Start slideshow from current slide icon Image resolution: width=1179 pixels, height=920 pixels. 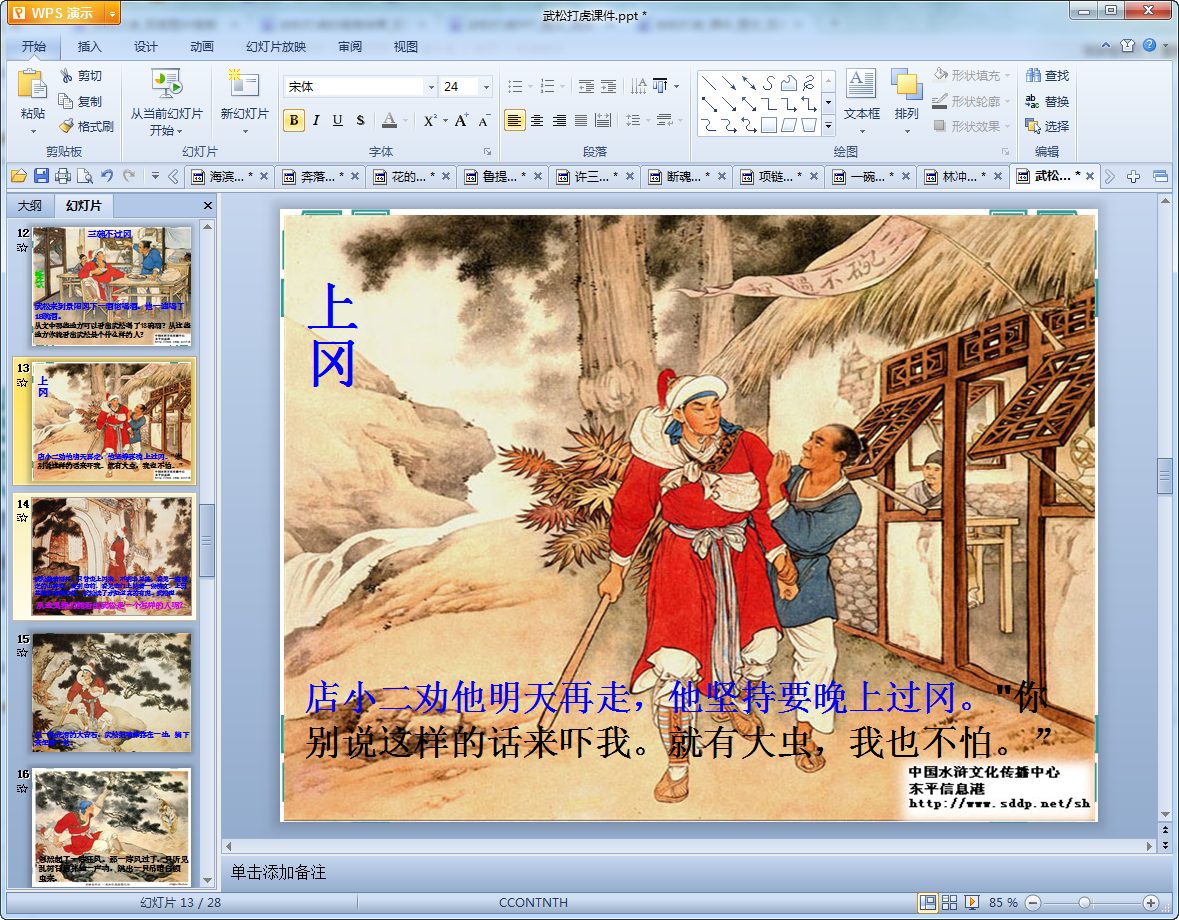(x=166, y=84)
